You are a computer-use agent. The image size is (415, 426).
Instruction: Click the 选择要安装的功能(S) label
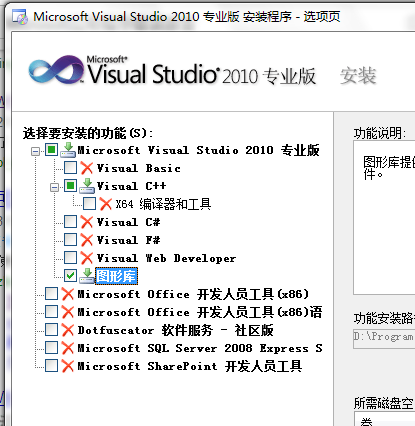pos(88,133)
